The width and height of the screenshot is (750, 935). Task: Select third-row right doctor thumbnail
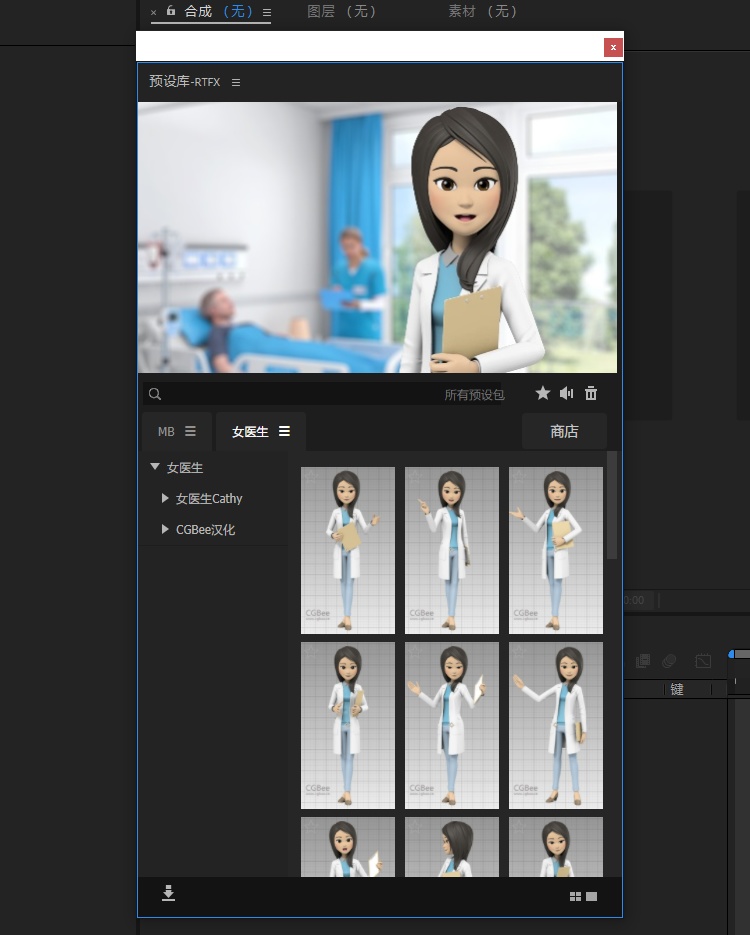[x=556, y=847]
